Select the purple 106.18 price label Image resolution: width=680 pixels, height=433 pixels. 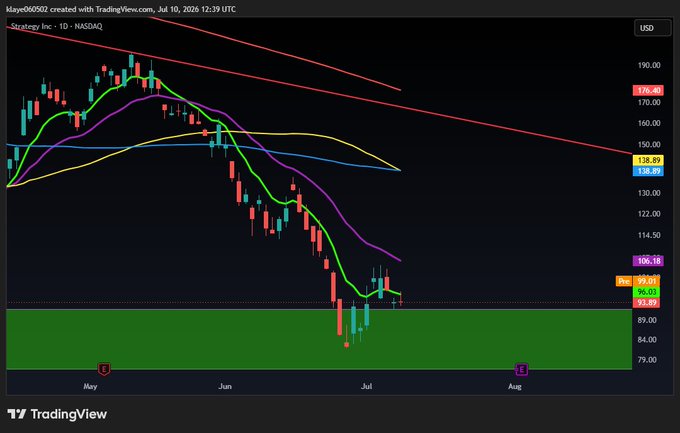(648, 261)
